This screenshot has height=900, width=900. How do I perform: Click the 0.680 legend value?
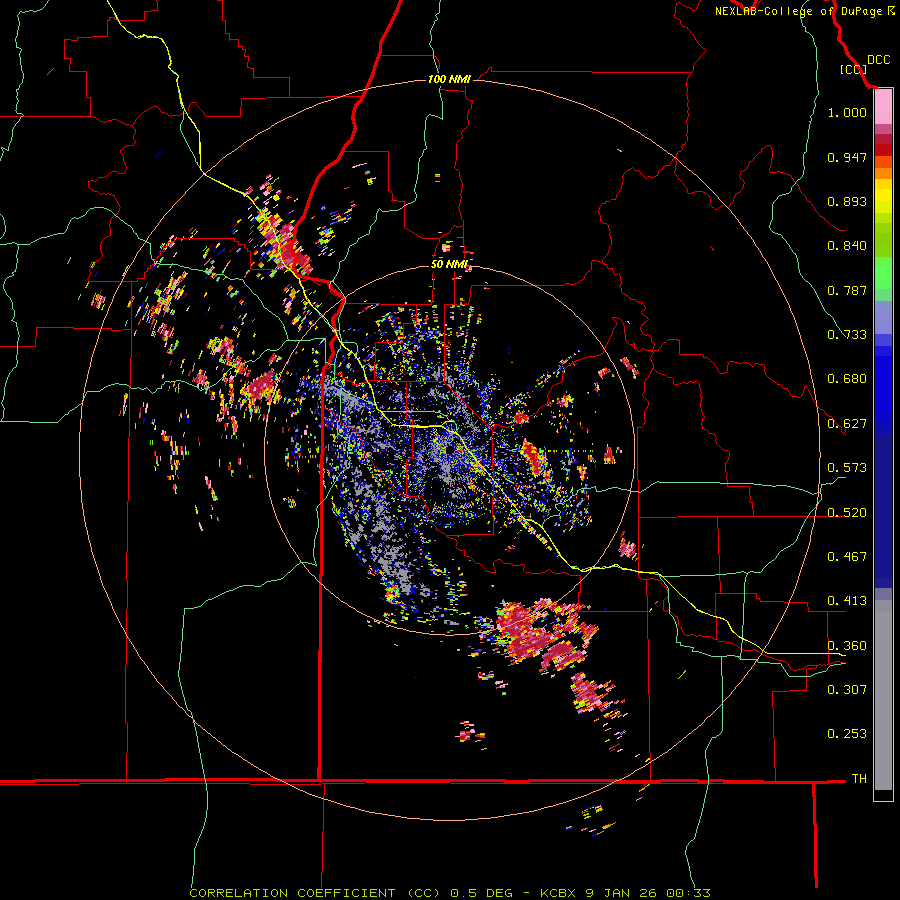(x=847, y=379)
